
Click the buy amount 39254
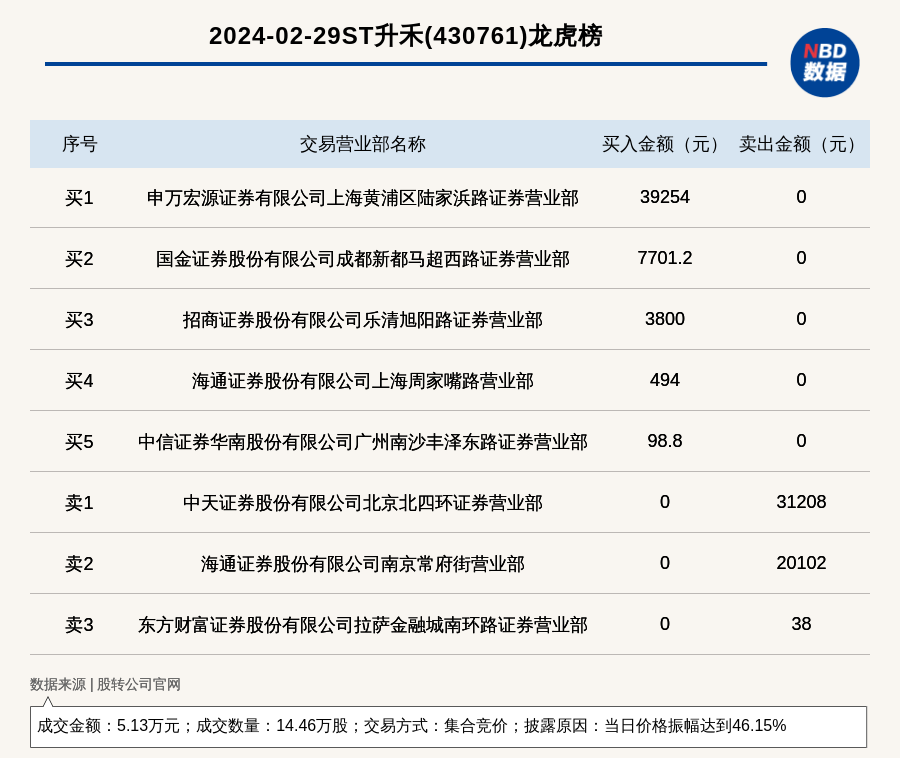point(665,197)
